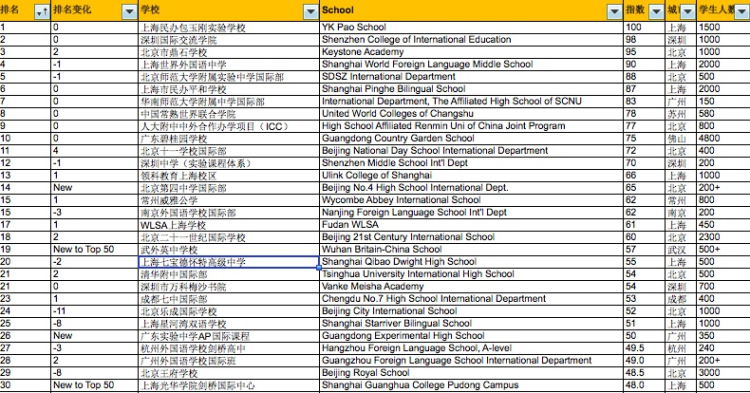The width and height of the screenshot is (750, 393).
Task: Click the WLSA上海学校 cell
Action: point(229,225)
